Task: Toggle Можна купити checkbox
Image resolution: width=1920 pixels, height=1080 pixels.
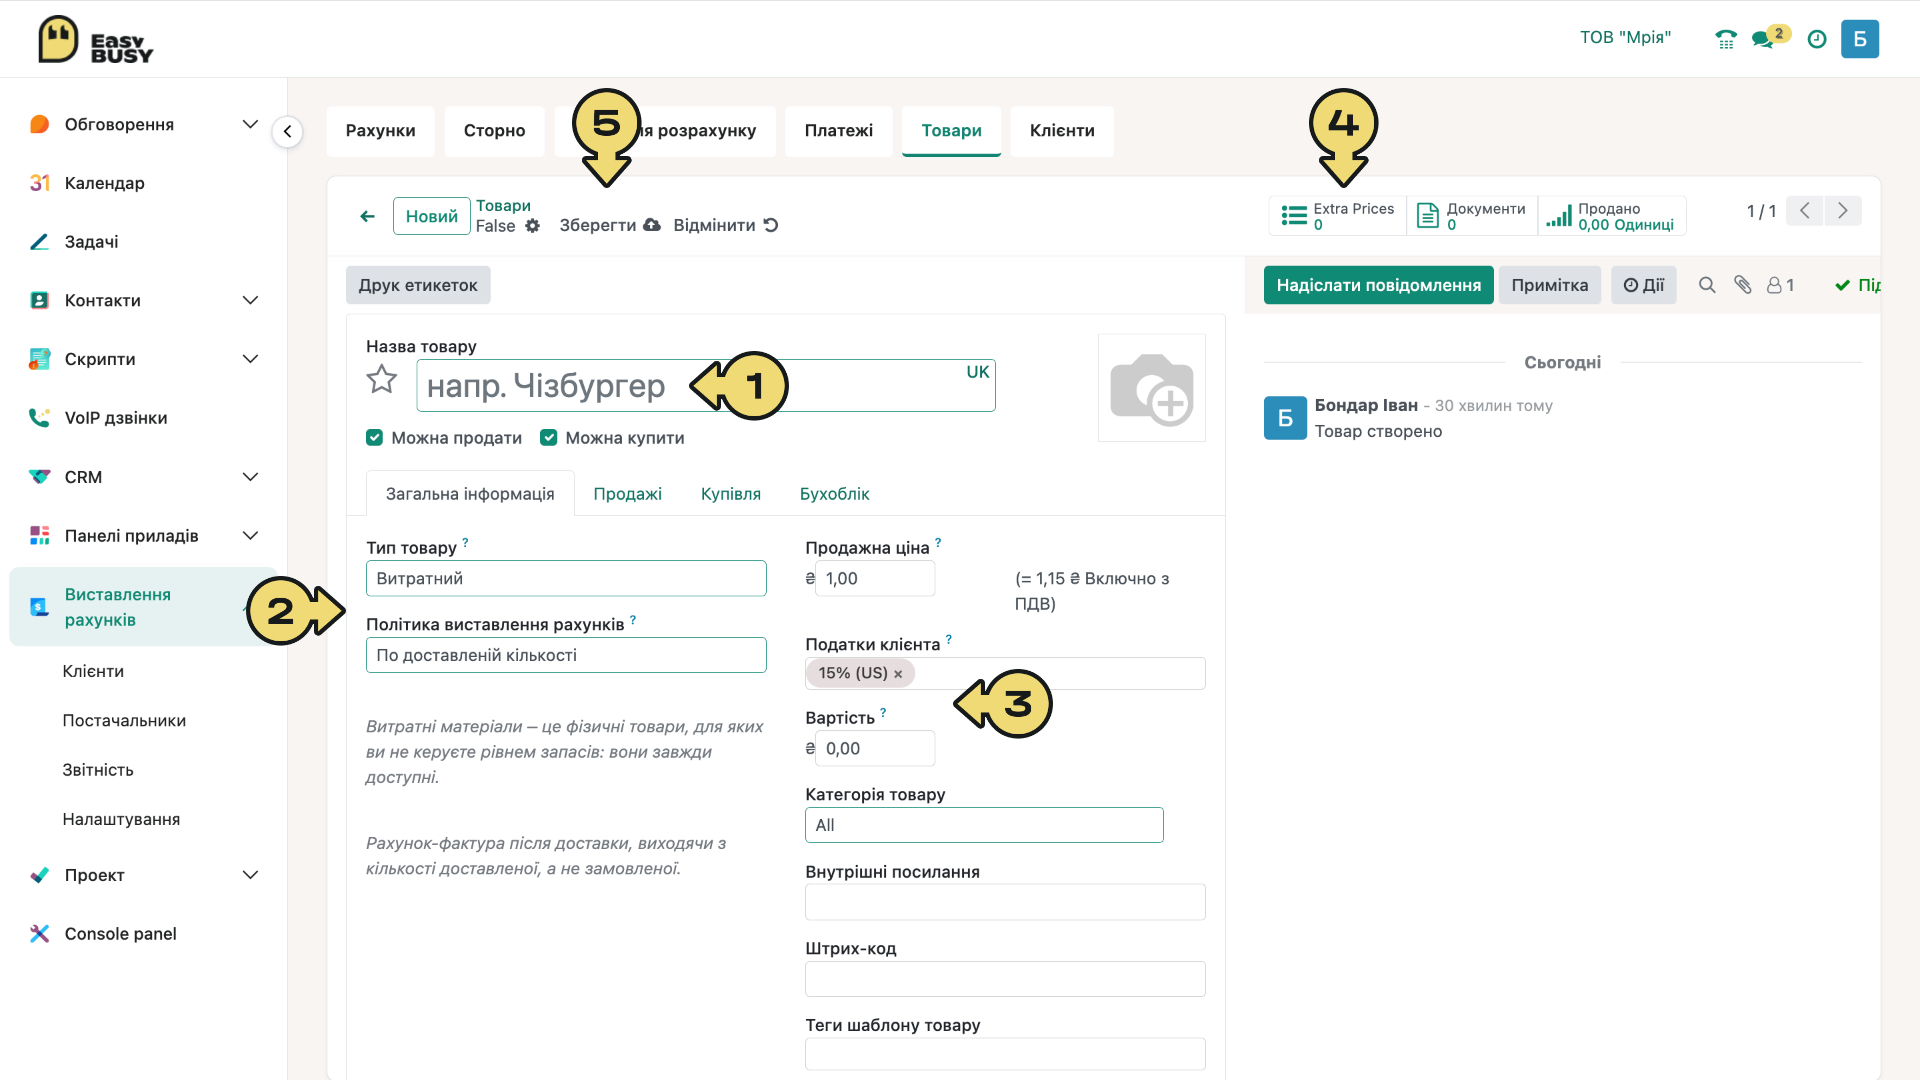Action: point(548,438)
